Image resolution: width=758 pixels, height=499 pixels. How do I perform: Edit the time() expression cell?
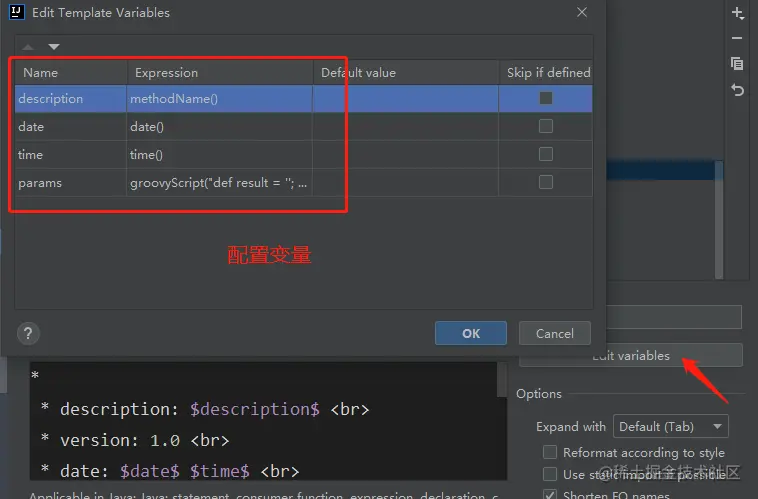[x=219, y=155]
